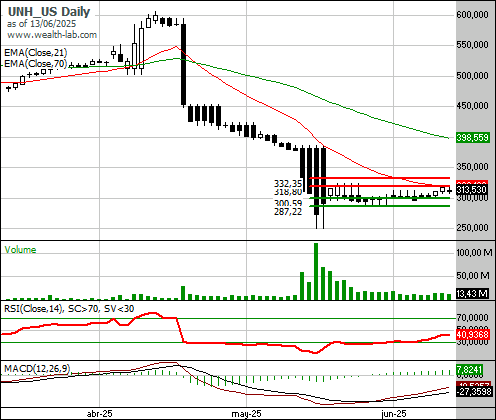This screenshot has width=496, height=420.
Task: Click the Volume pane label
Action: pos(20,250)
